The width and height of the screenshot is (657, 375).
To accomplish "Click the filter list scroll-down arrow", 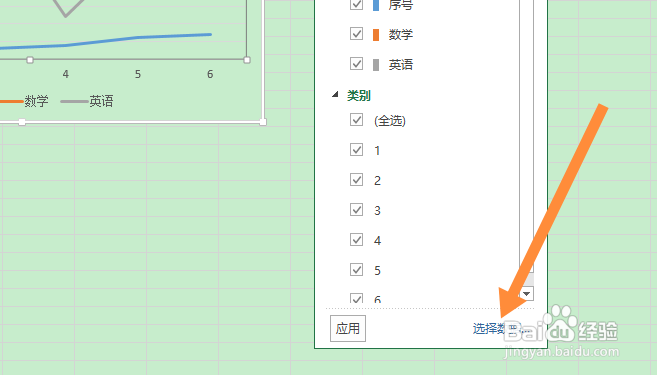I will tap(527, 294).
